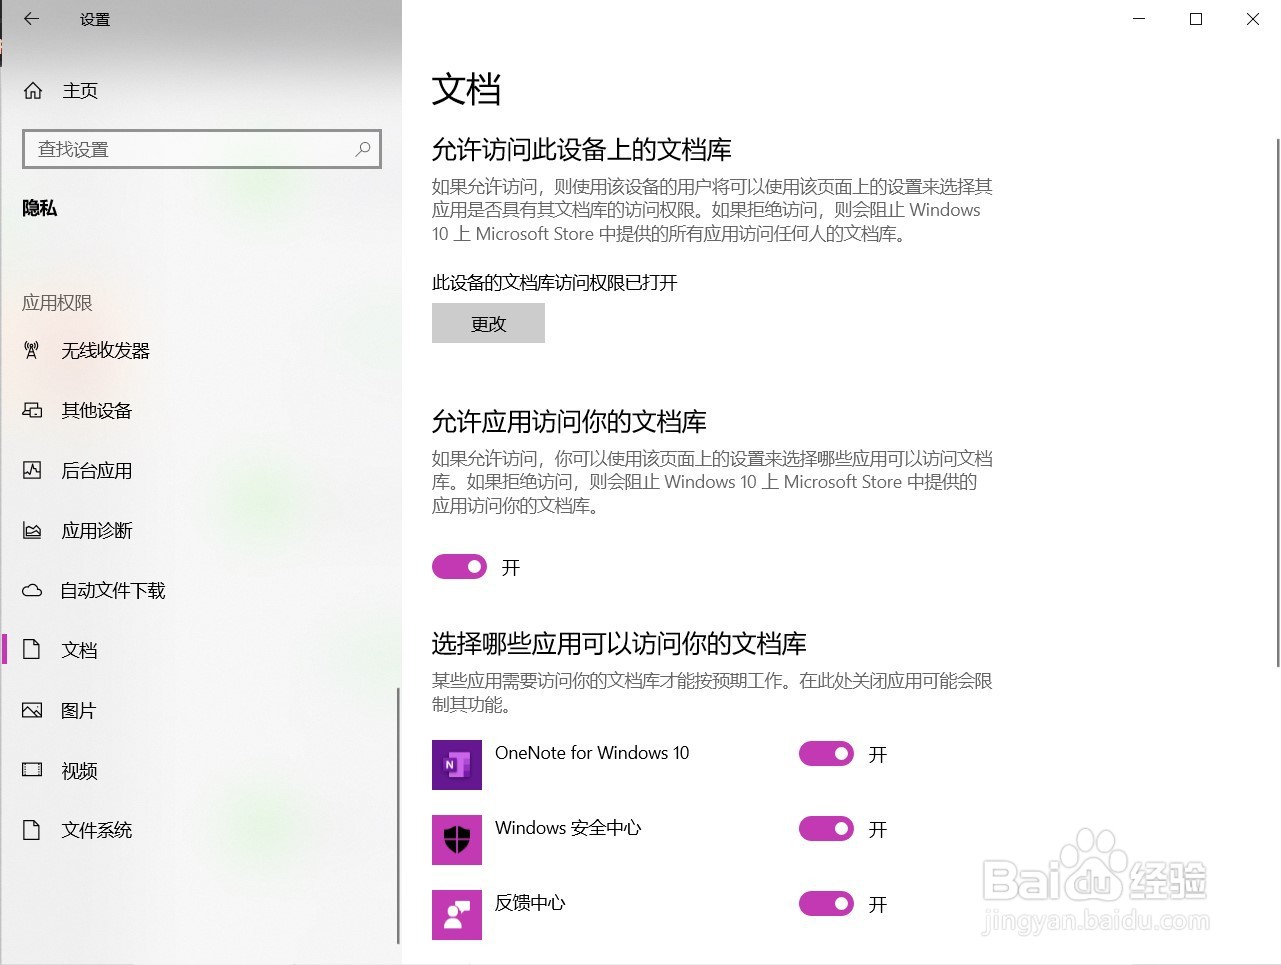
Task: Click the 更改 button
Action: pyautogui.click(x=488, y=324)
